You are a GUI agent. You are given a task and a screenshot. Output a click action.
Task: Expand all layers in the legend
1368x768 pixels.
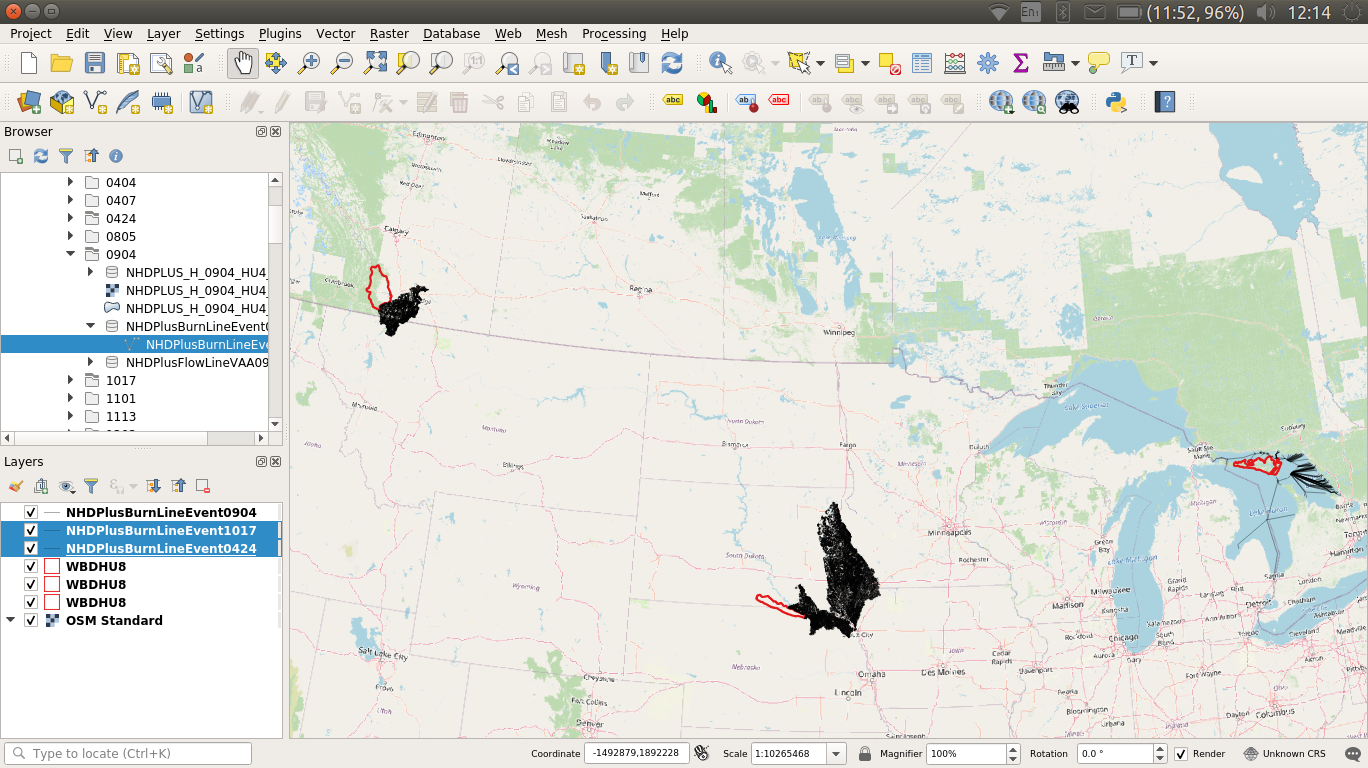pos(154,486)
